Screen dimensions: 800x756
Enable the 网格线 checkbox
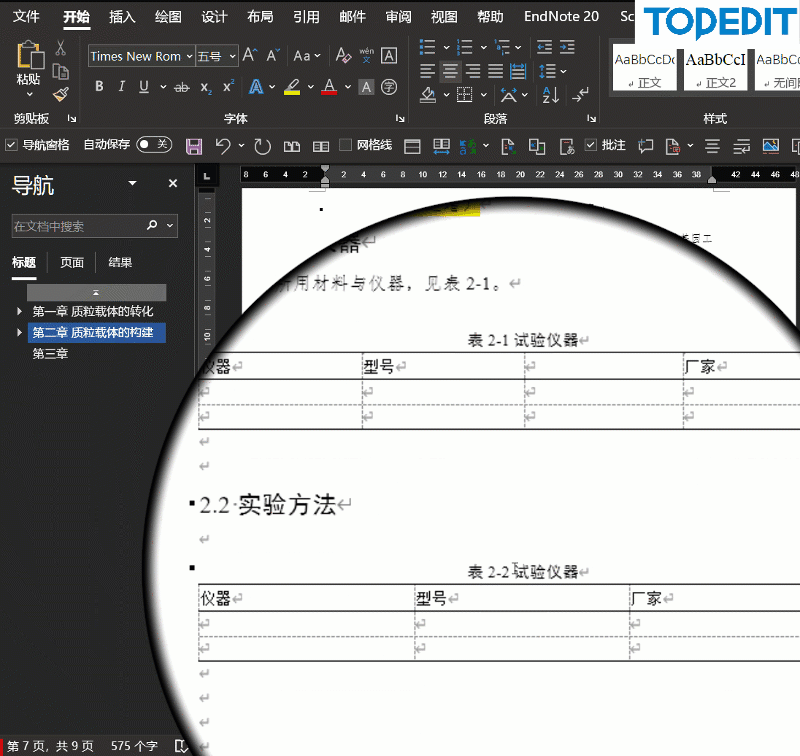click(x=345, y=145)
